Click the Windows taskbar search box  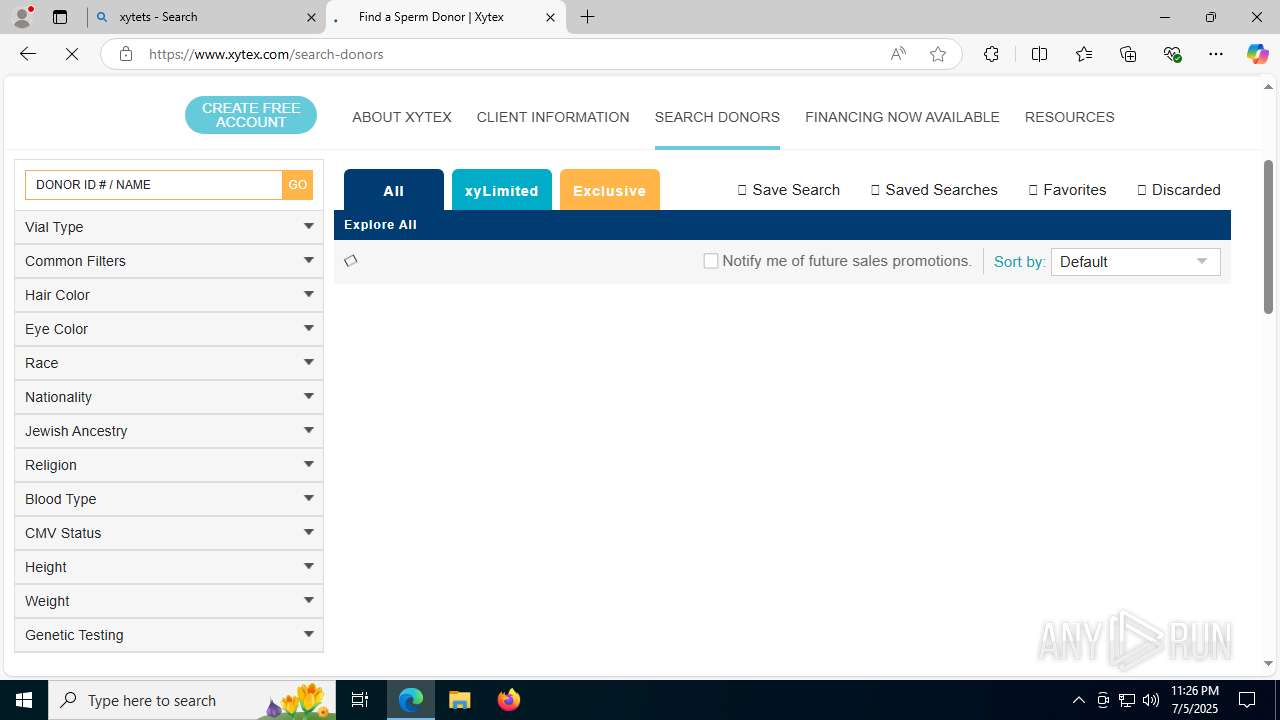[x=192, y=700]
